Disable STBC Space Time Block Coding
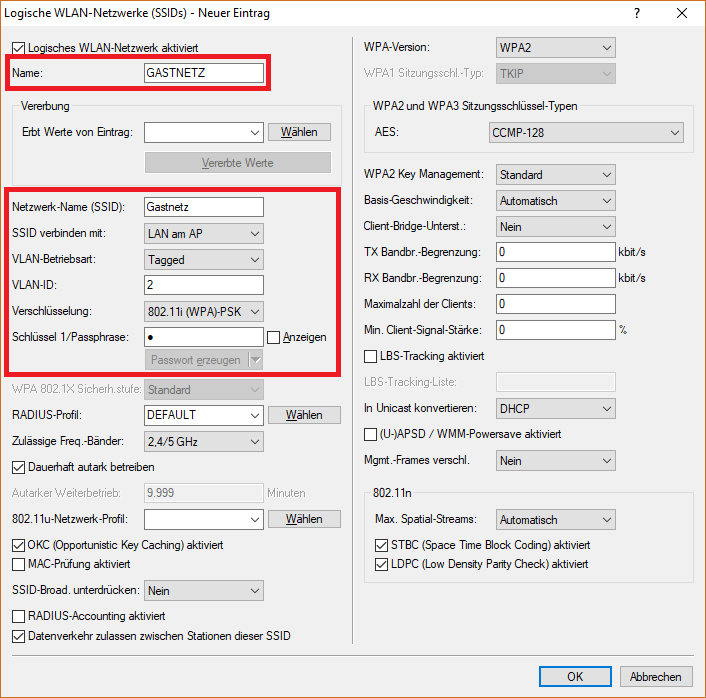The width and height of the screenshot is (706, 698). [381, 545]
